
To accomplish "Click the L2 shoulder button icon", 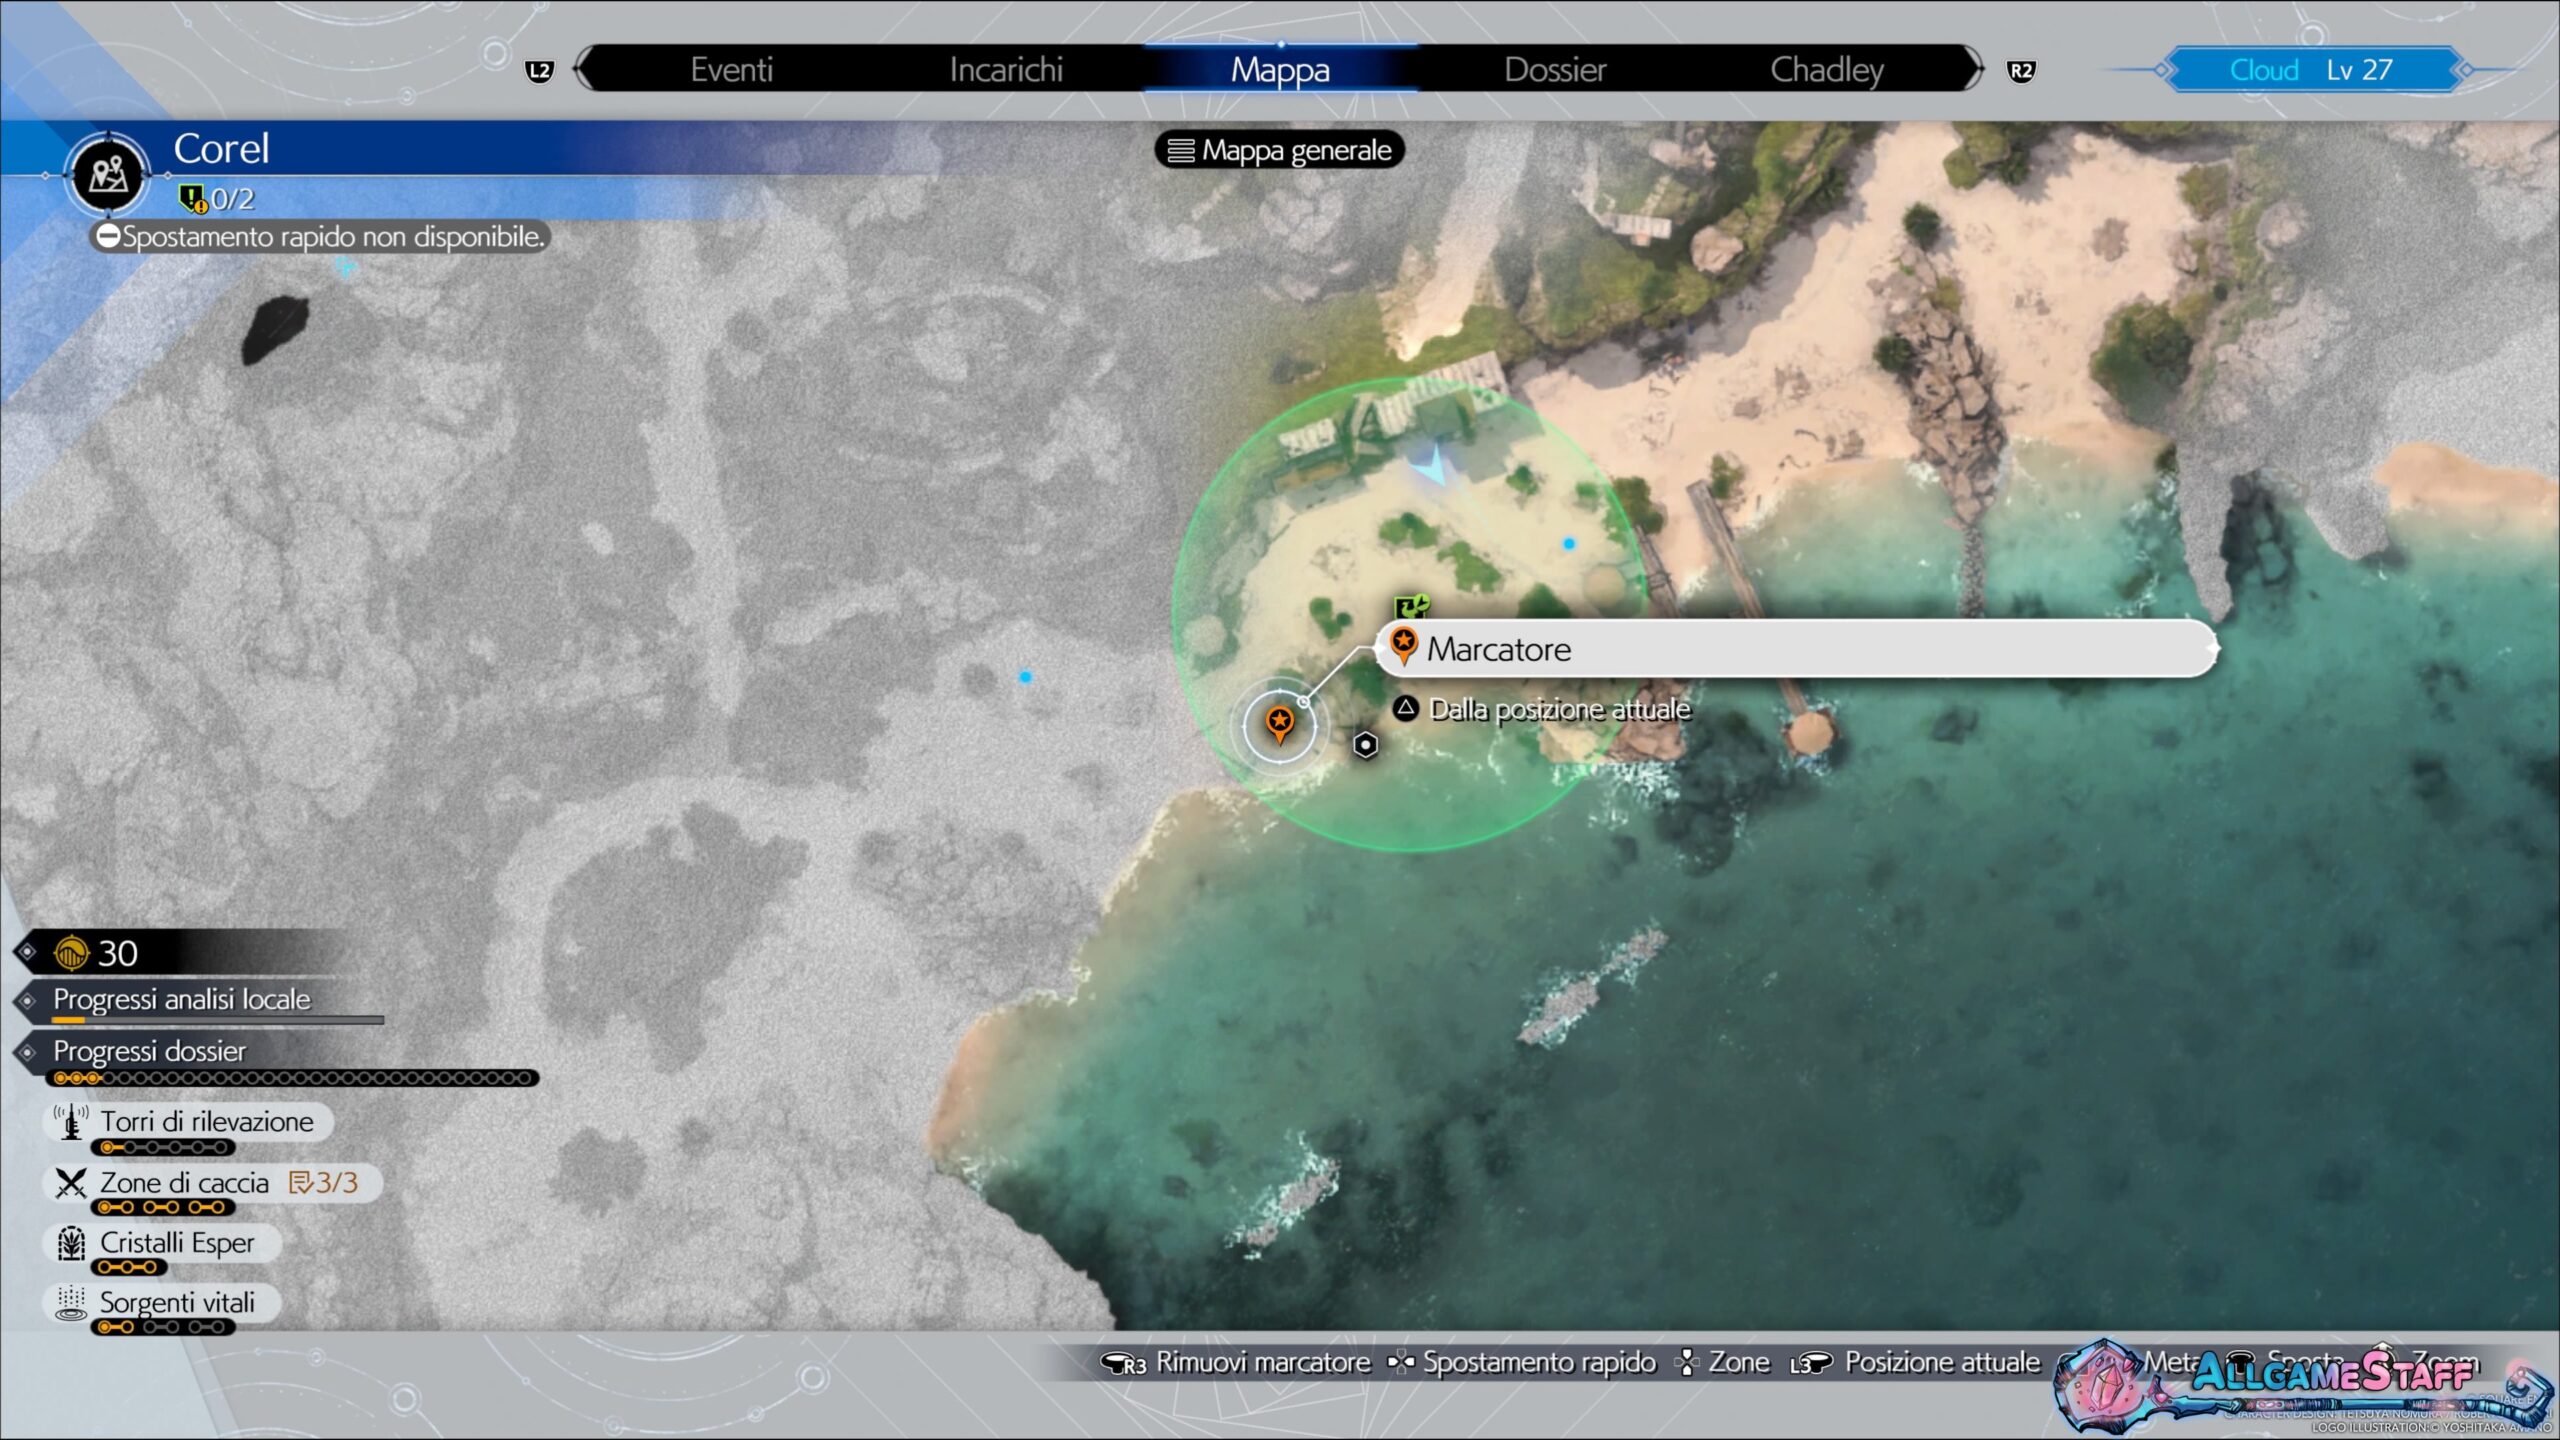I will pos(539,71).
